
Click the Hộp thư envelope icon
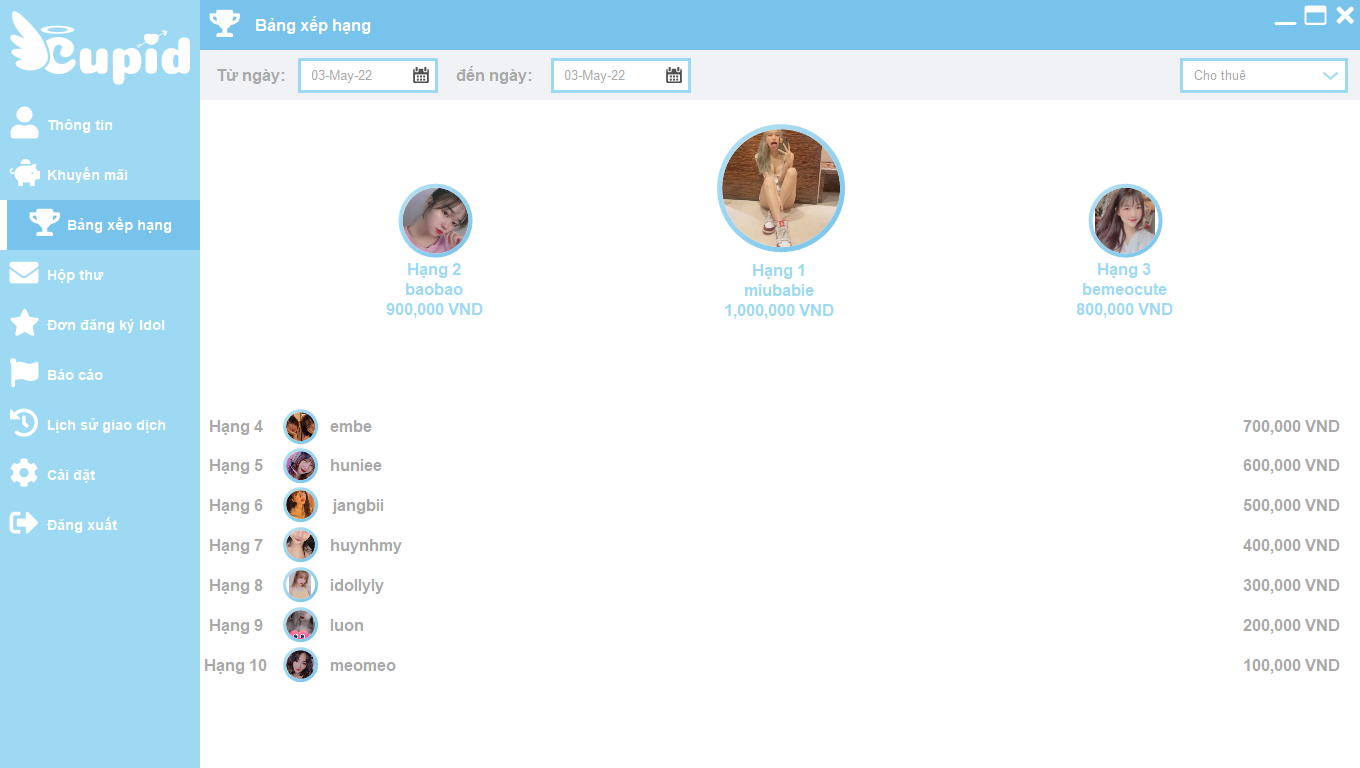pos(24,273)
